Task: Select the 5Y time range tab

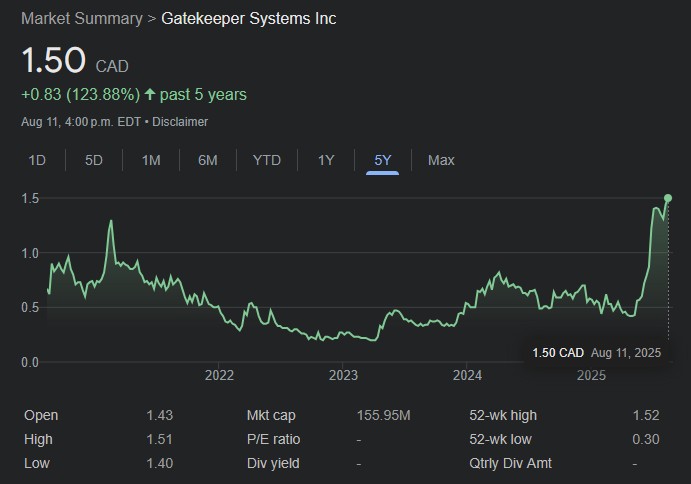Action: click(x=383, y=160)
